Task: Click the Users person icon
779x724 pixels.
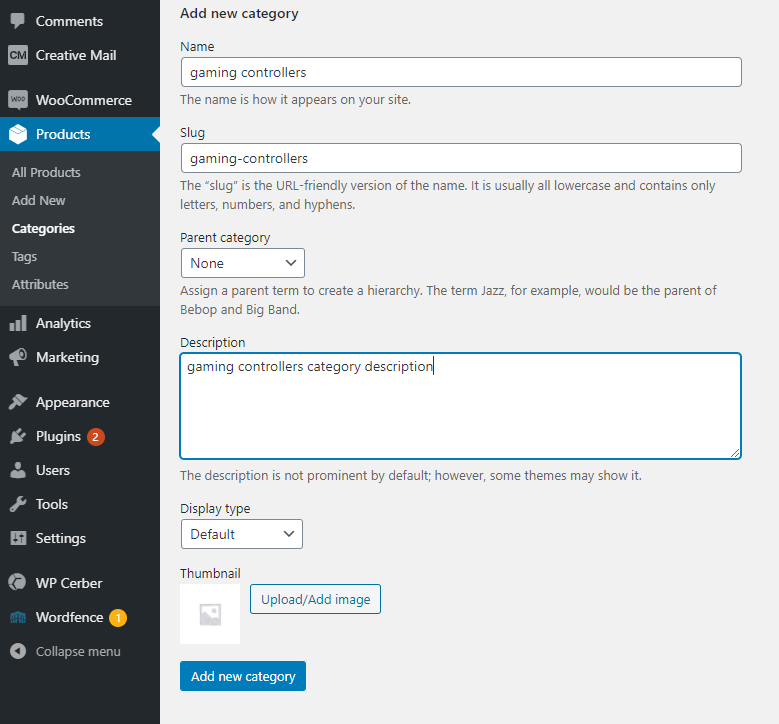Action: [18, 470]
